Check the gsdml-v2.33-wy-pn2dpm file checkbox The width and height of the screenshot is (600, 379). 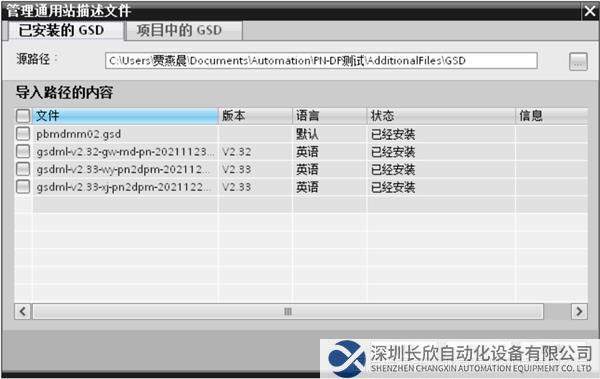point(23,169)
